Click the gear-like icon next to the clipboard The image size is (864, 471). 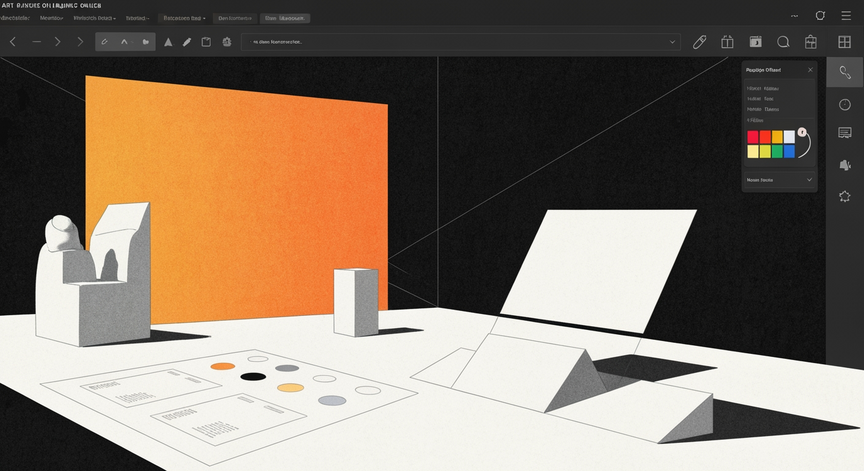pos(226,42)
